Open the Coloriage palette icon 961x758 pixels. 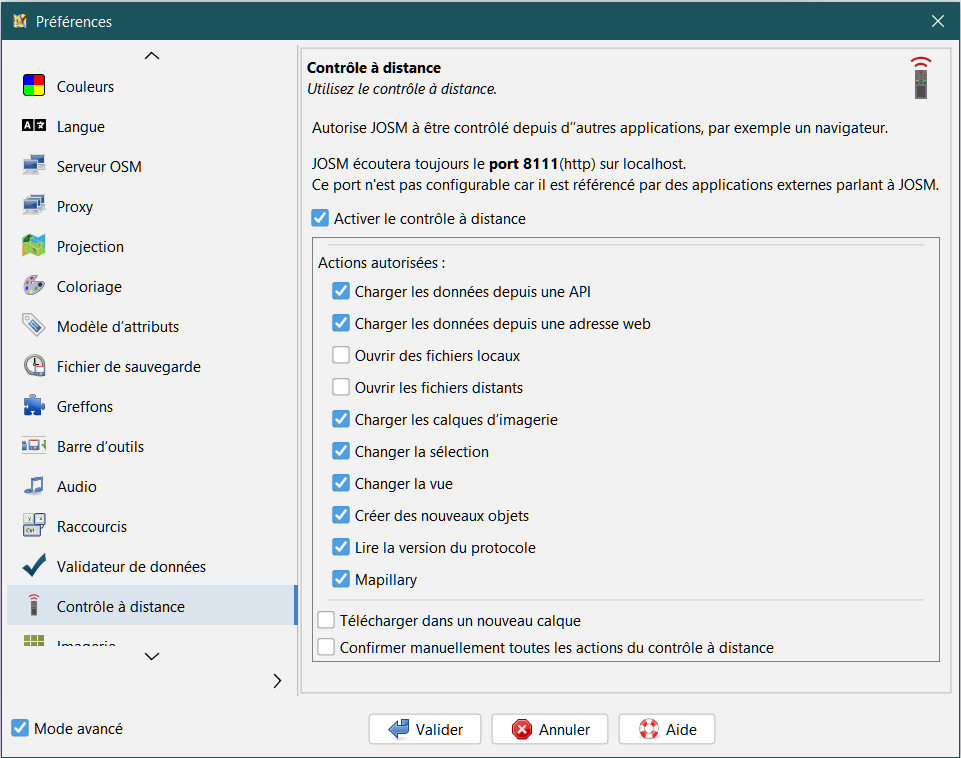(x=34, y=287)
